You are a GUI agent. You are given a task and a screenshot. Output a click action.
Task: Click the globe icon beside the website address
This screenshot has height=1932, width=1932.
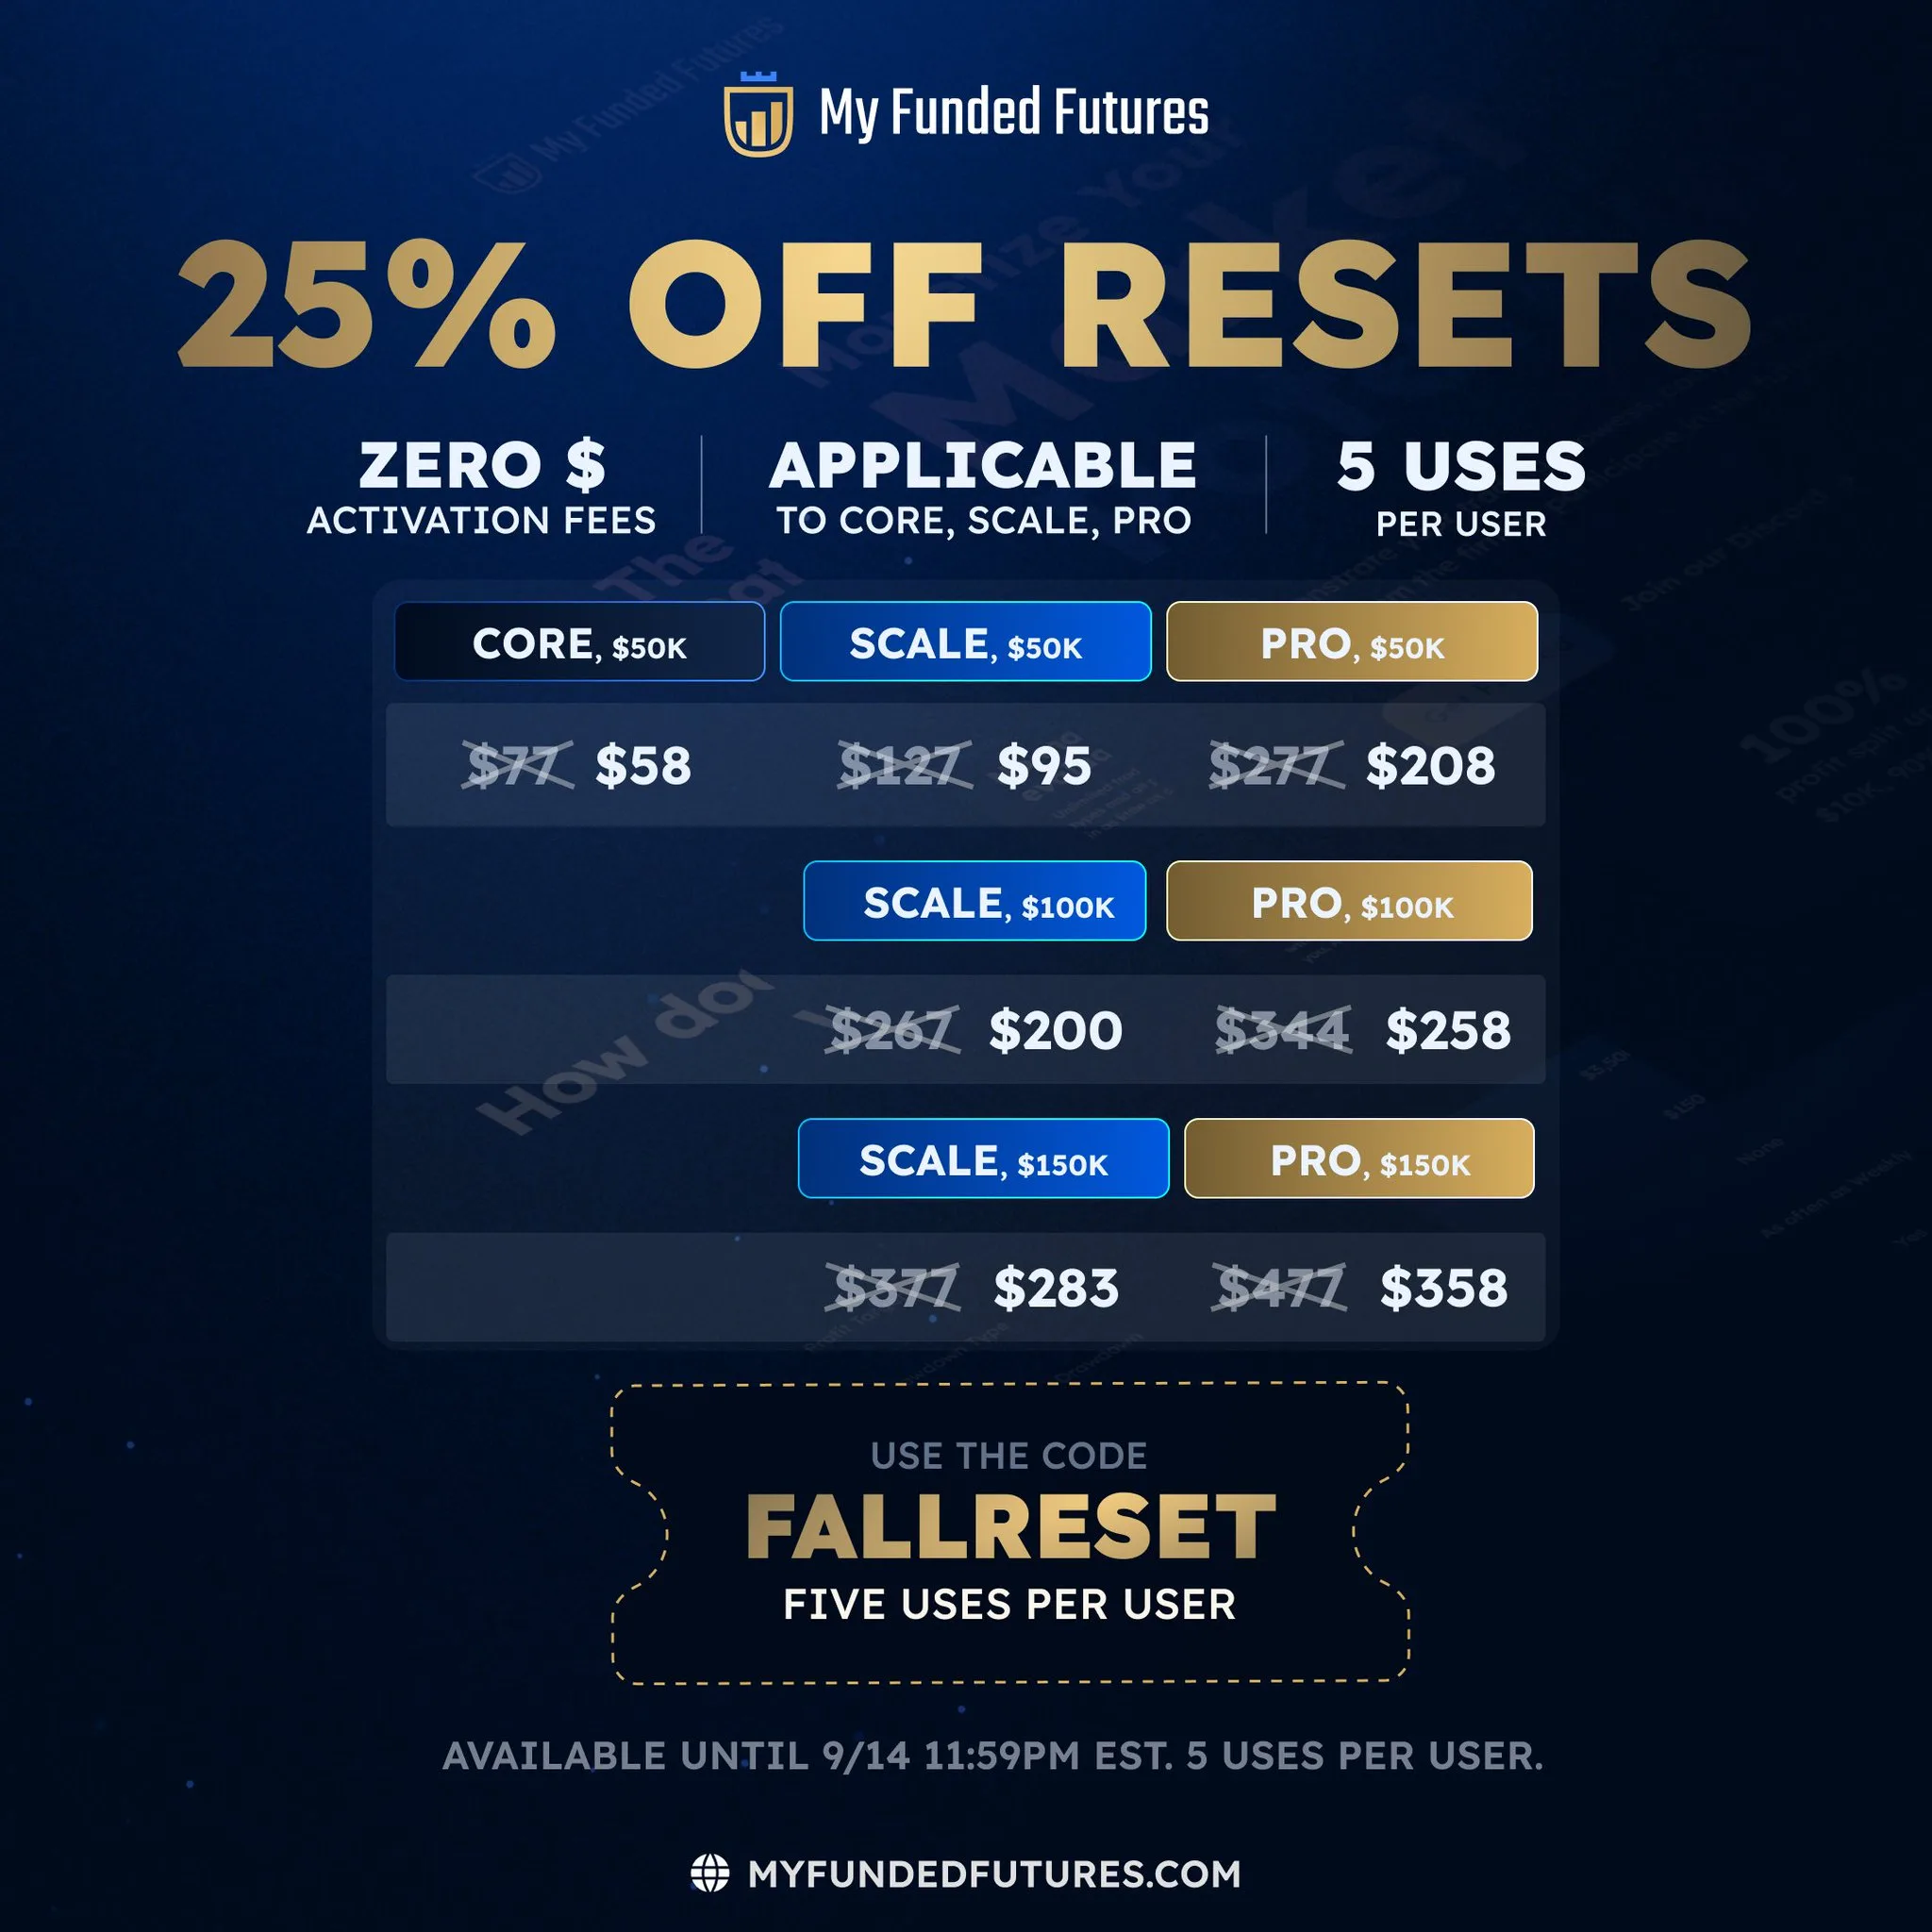point(710,1873)
